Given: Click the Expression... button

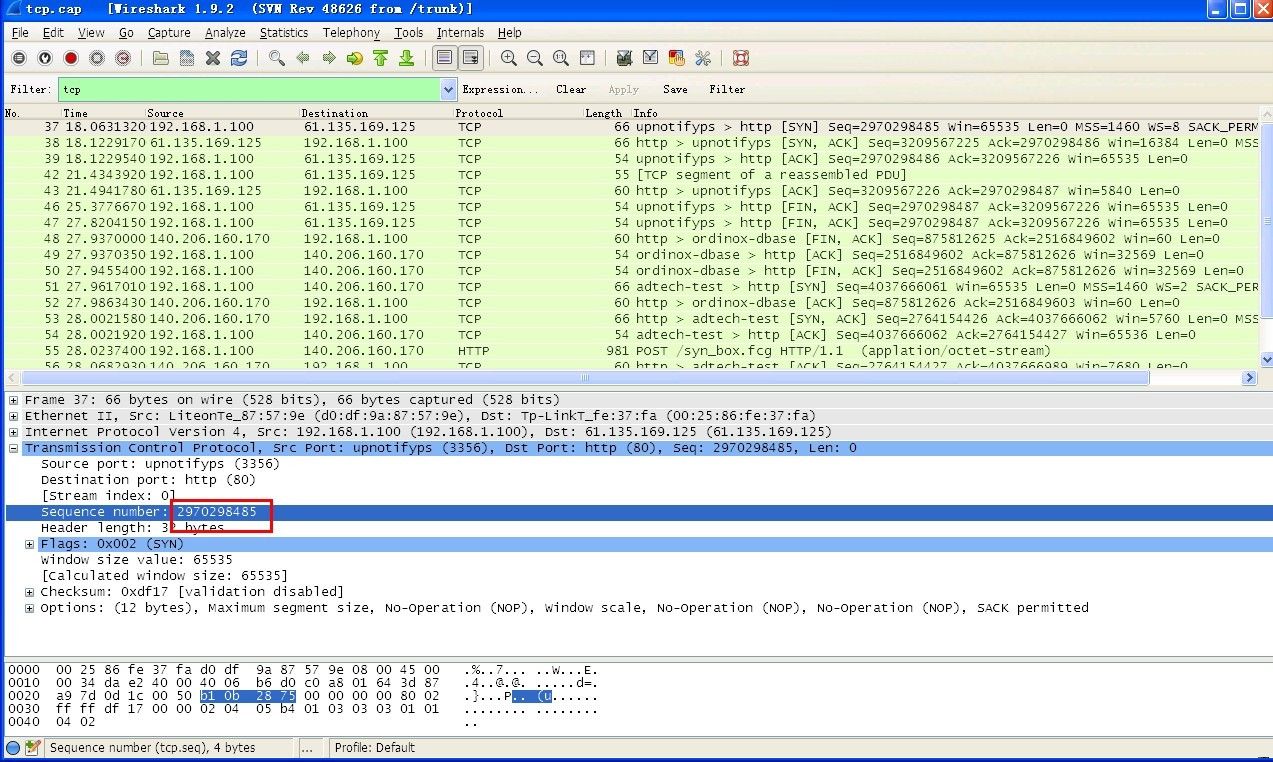Looking at the screenshot, I should tap(500, 89).
